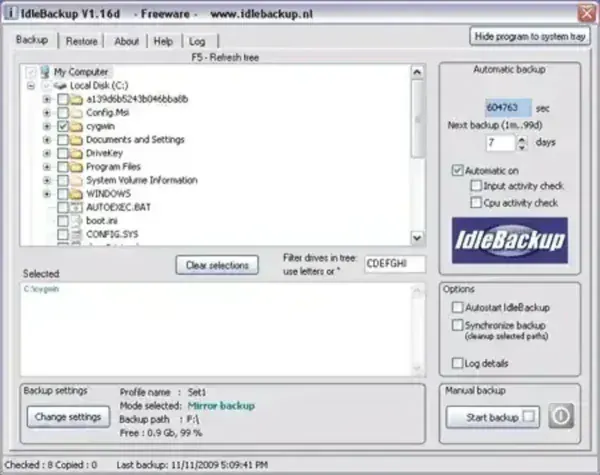The image size is (600, 475).
Task: Check the Program Files folder checkbox
Action: (x=63, y=167)
